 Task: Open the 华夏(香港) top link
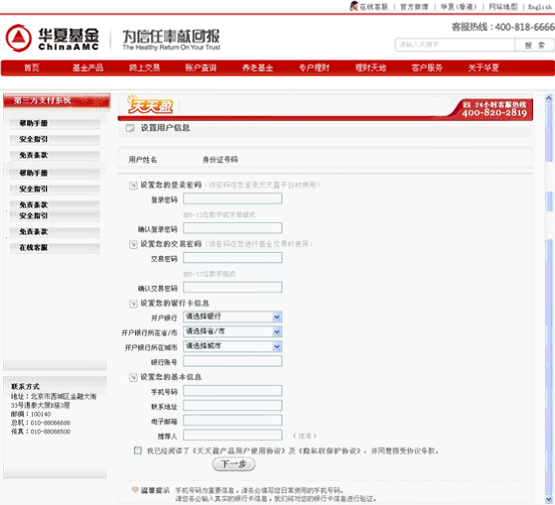pos(458,7)
